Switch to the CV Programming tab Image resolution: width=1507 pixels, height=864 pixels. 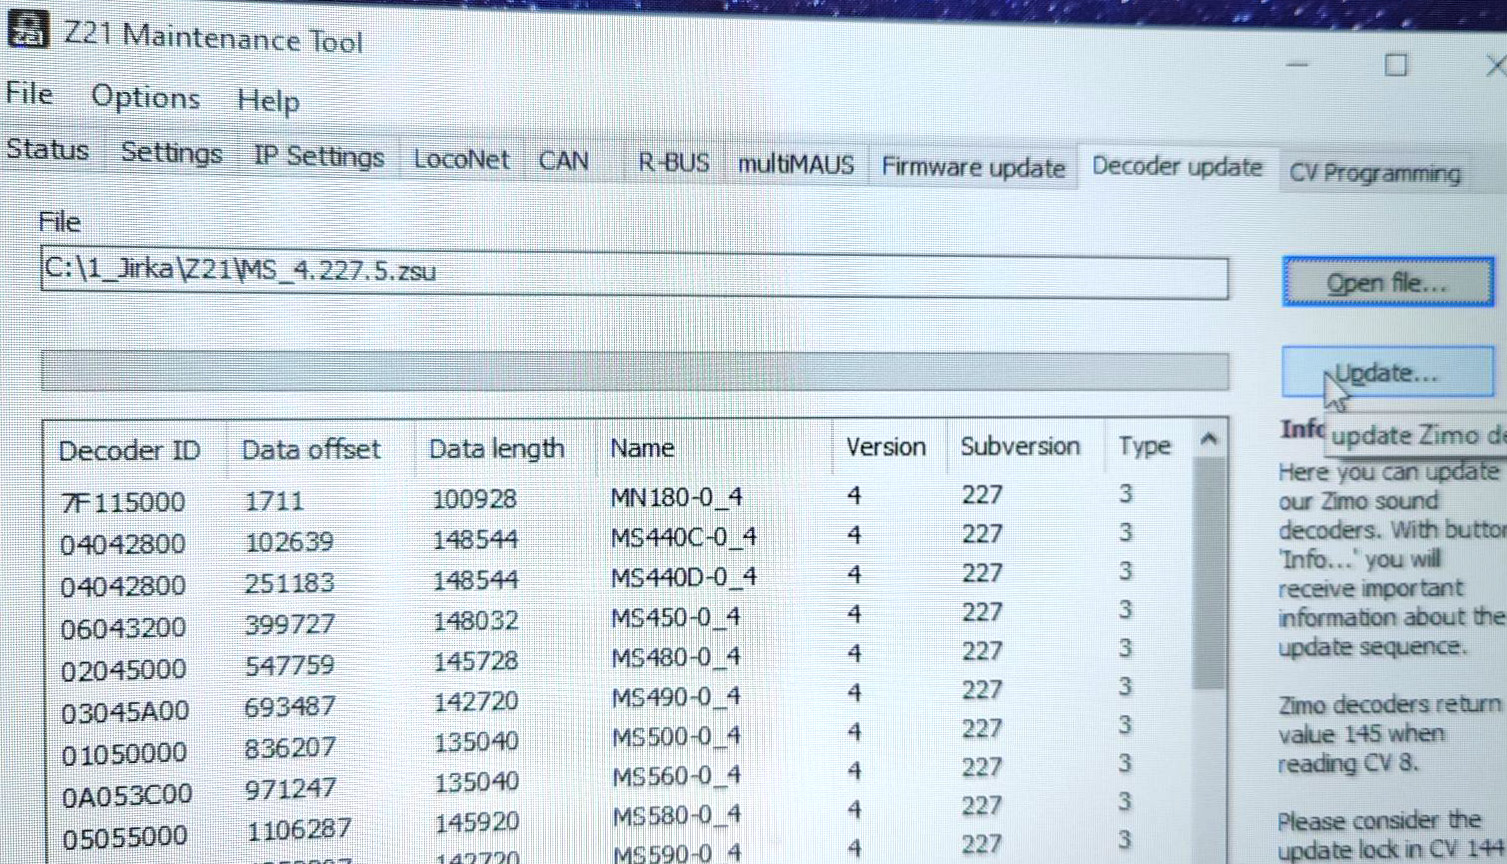(1375, 173)
